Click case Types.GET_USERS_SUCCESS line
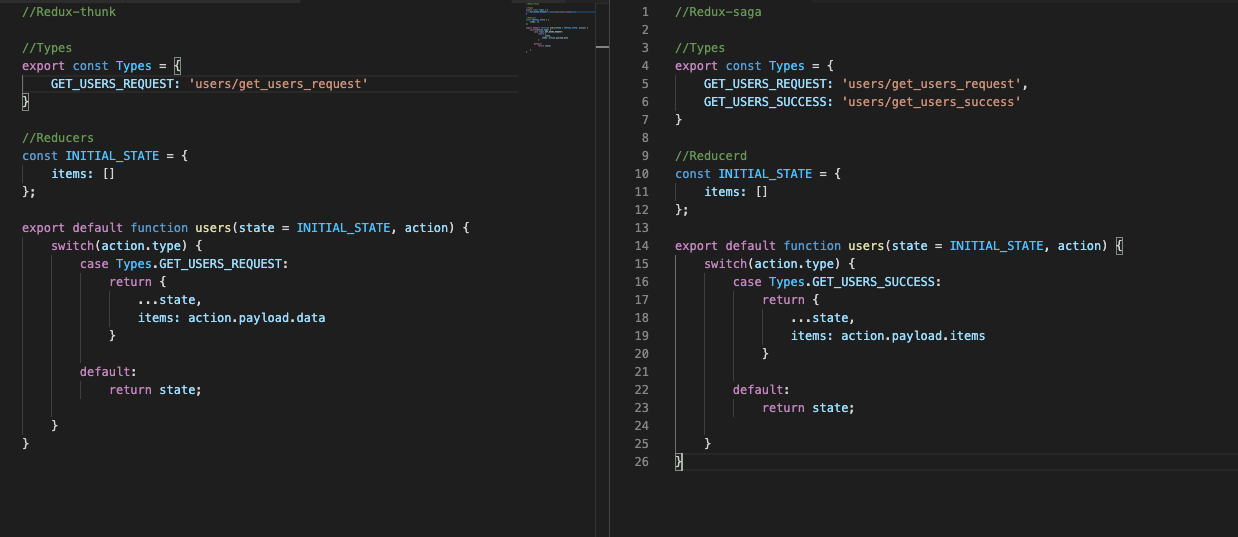Viewport: 1238px width, 537px height. pyautogui.click(x=837, y=282)
